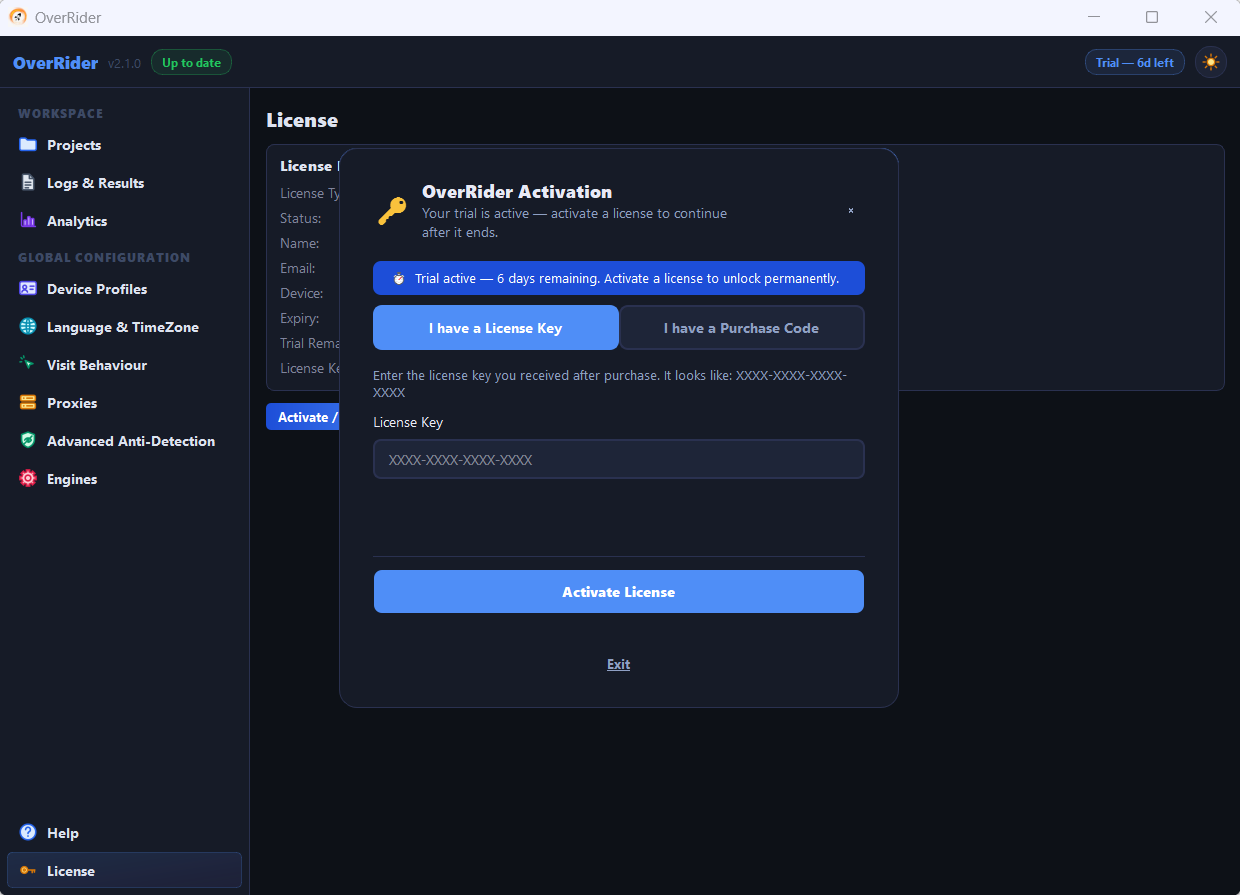
Task: Click the Activate button behind the dialog
Action: (303, 417)
